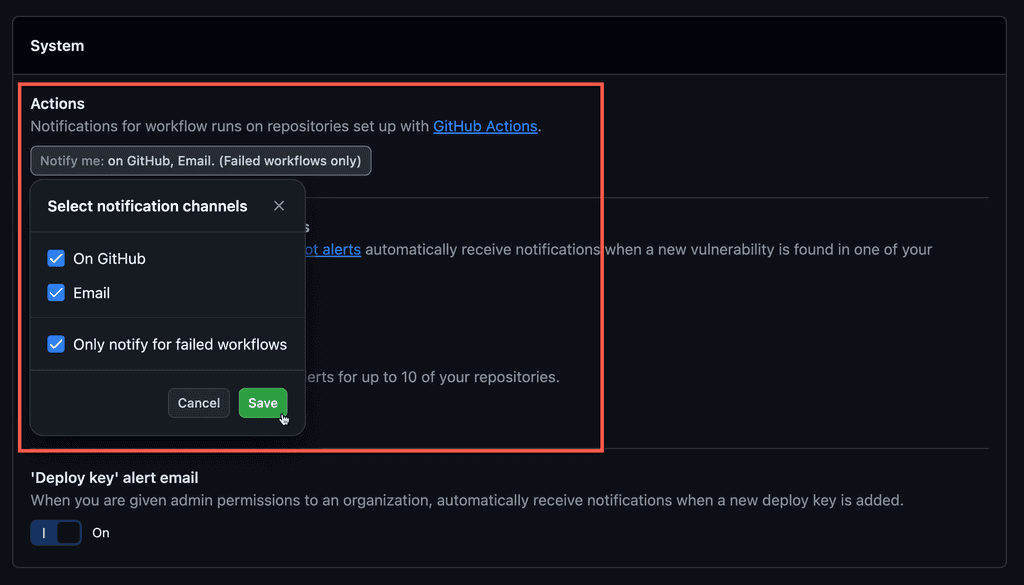Follow the Dependabot alerts link
1024x585 pixels.
pyautogui.click(x=330, y=249)
